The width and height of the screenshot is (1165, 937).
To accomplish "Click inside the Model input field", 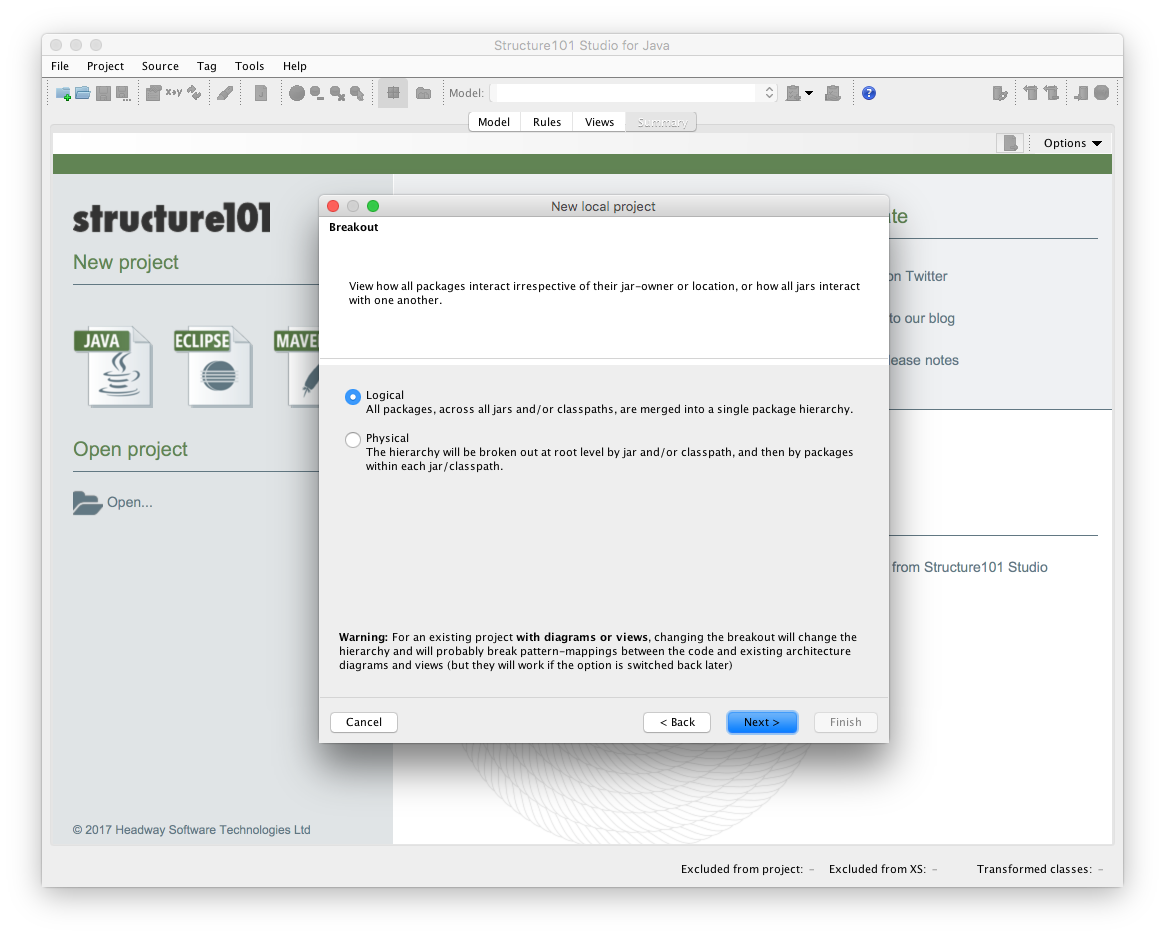I will coord(626,93).
